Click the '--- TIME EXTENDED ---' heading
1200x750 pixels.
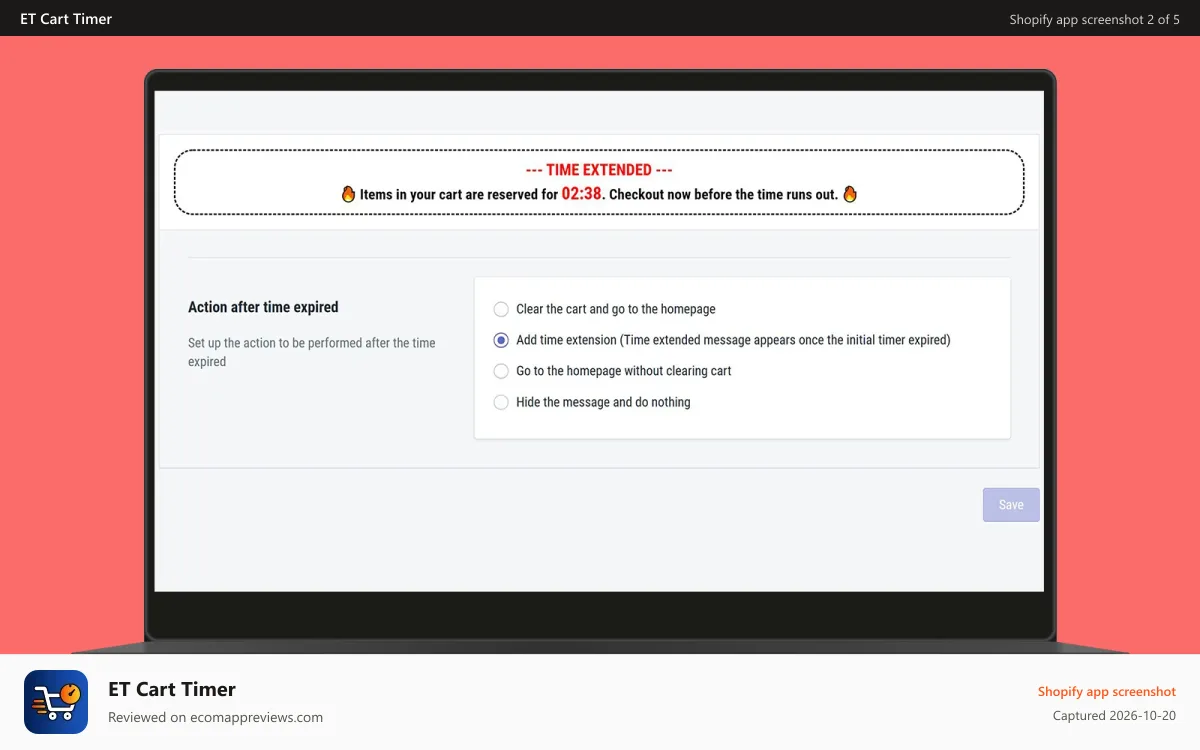pos(599,170)
